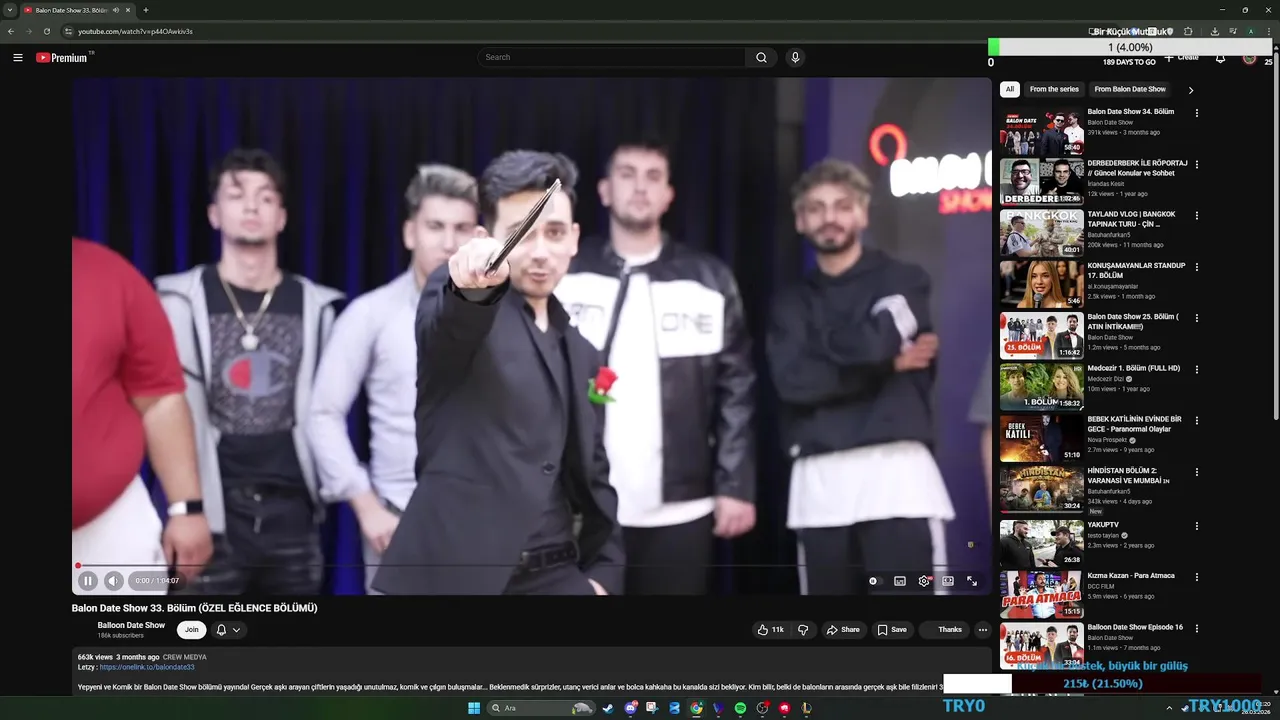
Task: Open options for KONUŞAMAYANLAR STANDUP video
Action: click(1196, 267)
